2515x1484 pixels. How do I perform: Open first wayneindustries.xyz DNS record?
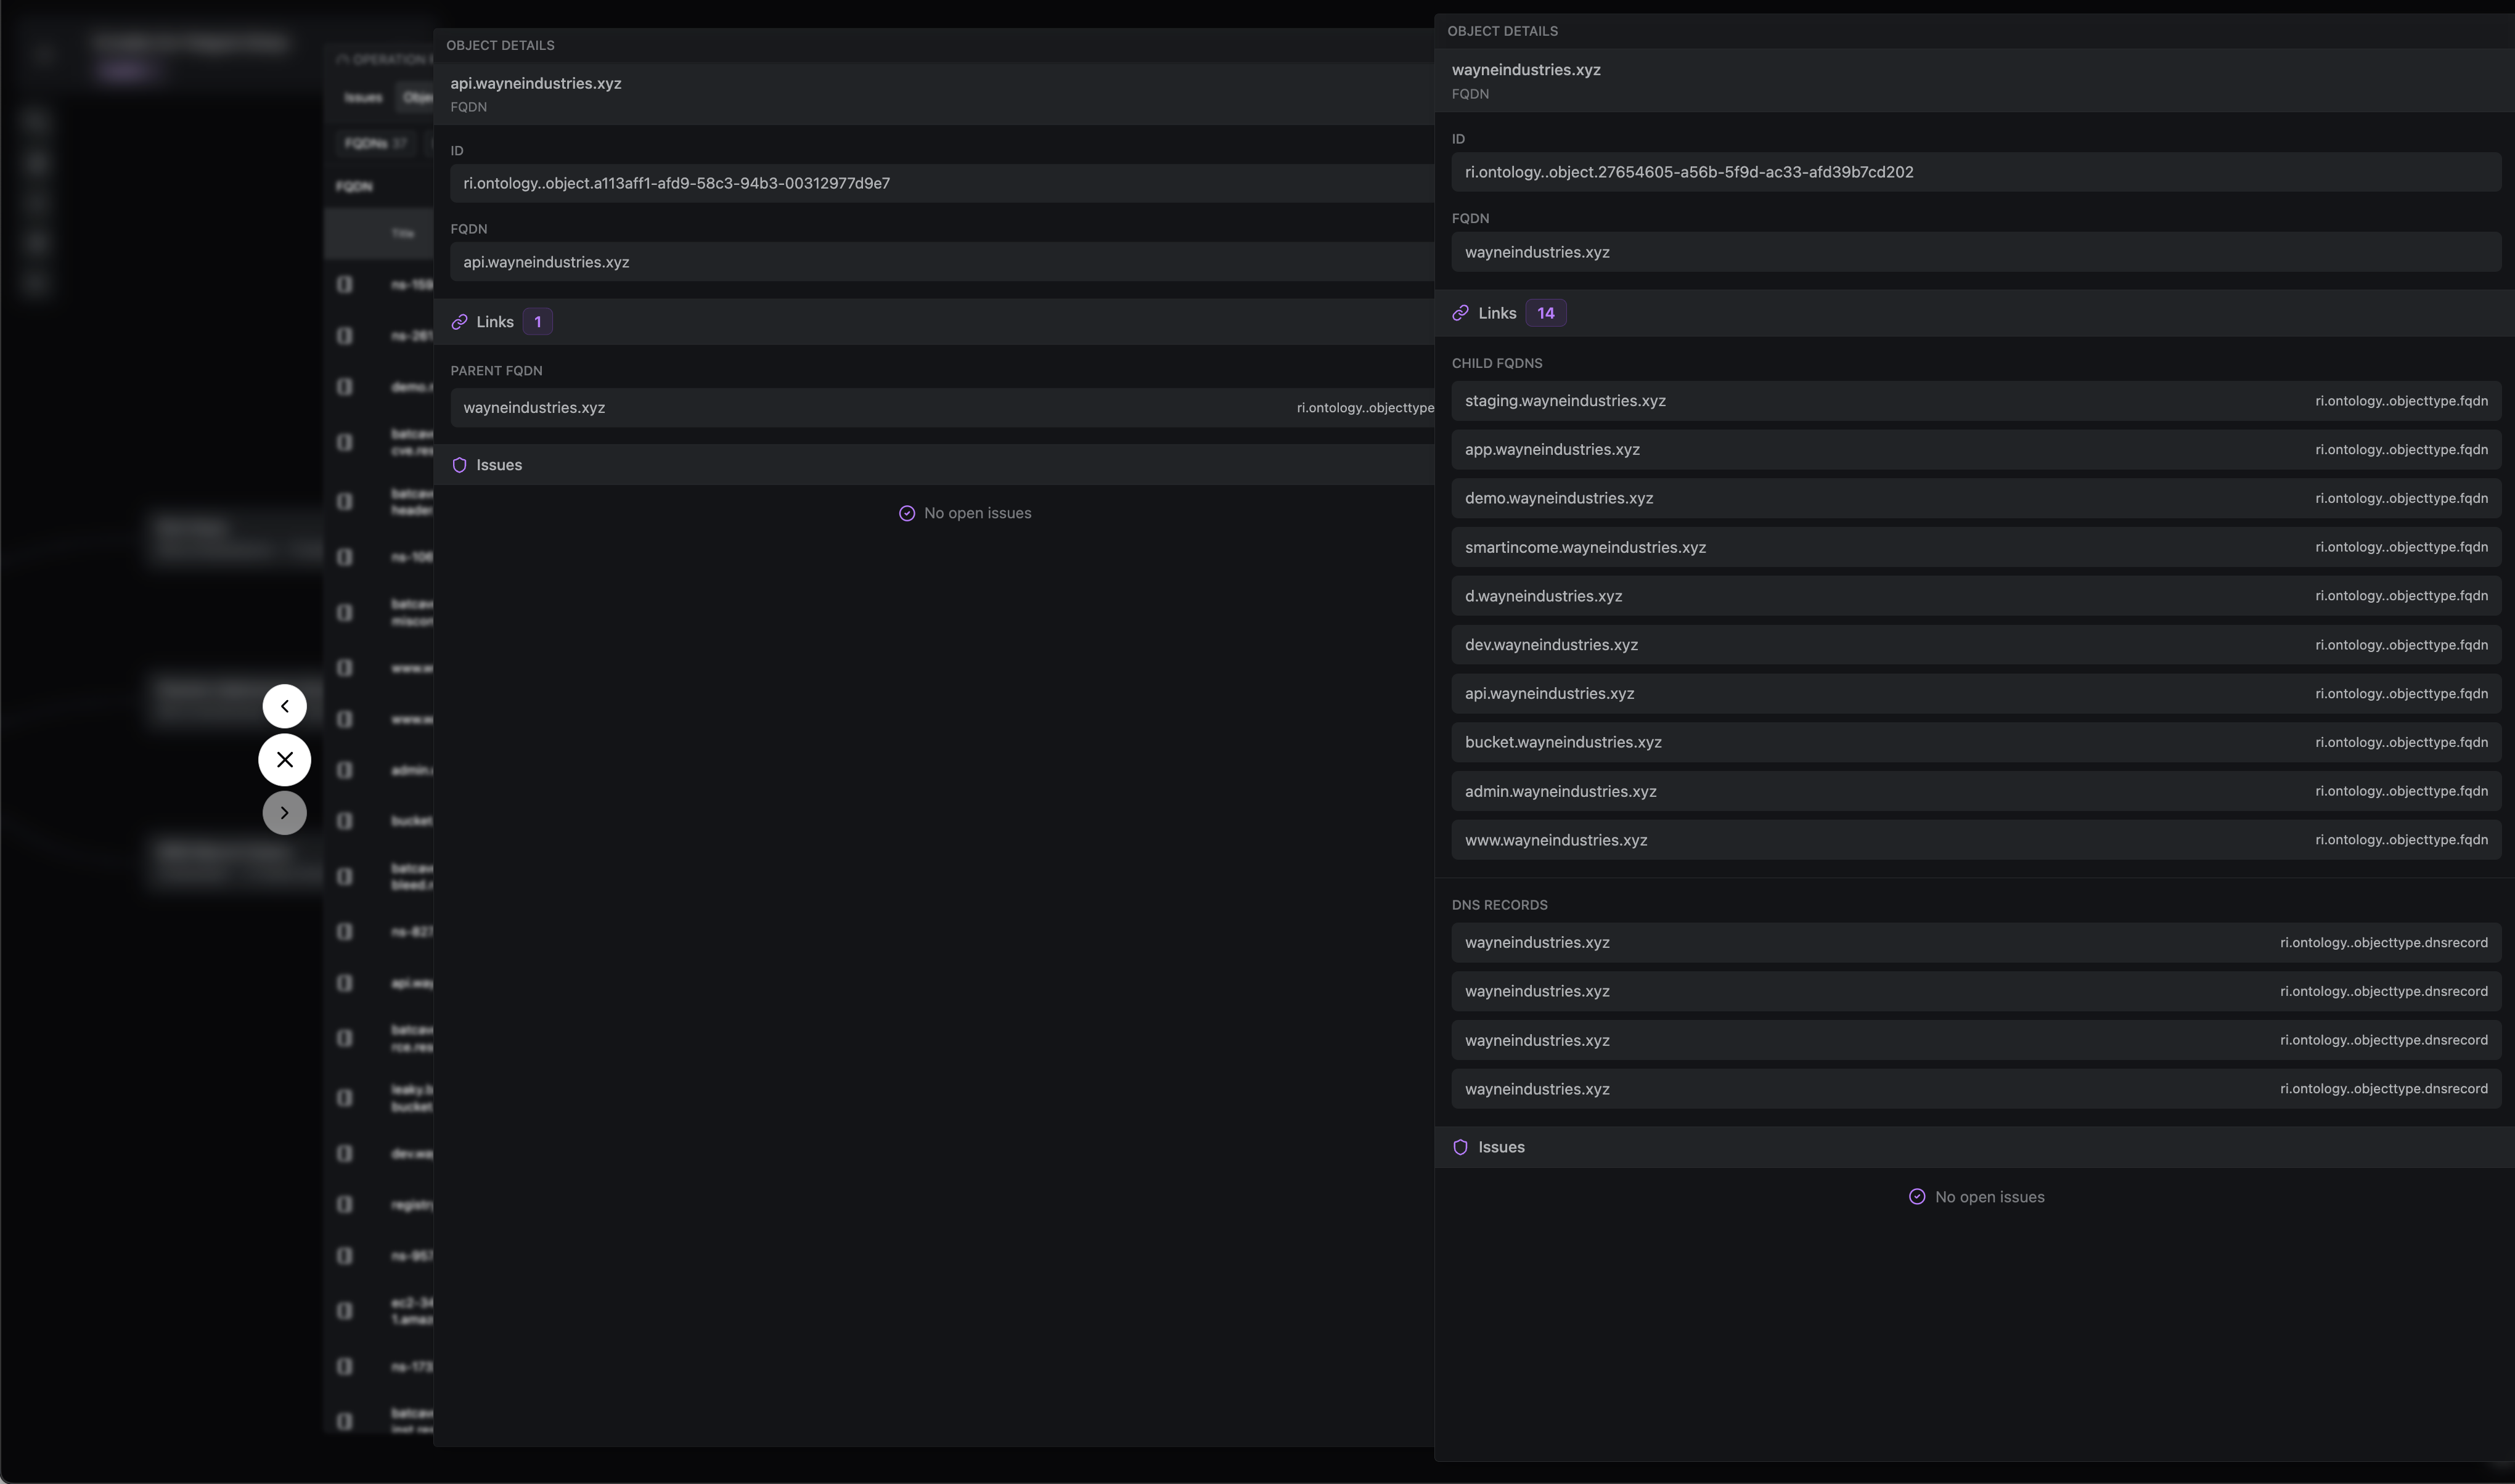(1537, 943)
